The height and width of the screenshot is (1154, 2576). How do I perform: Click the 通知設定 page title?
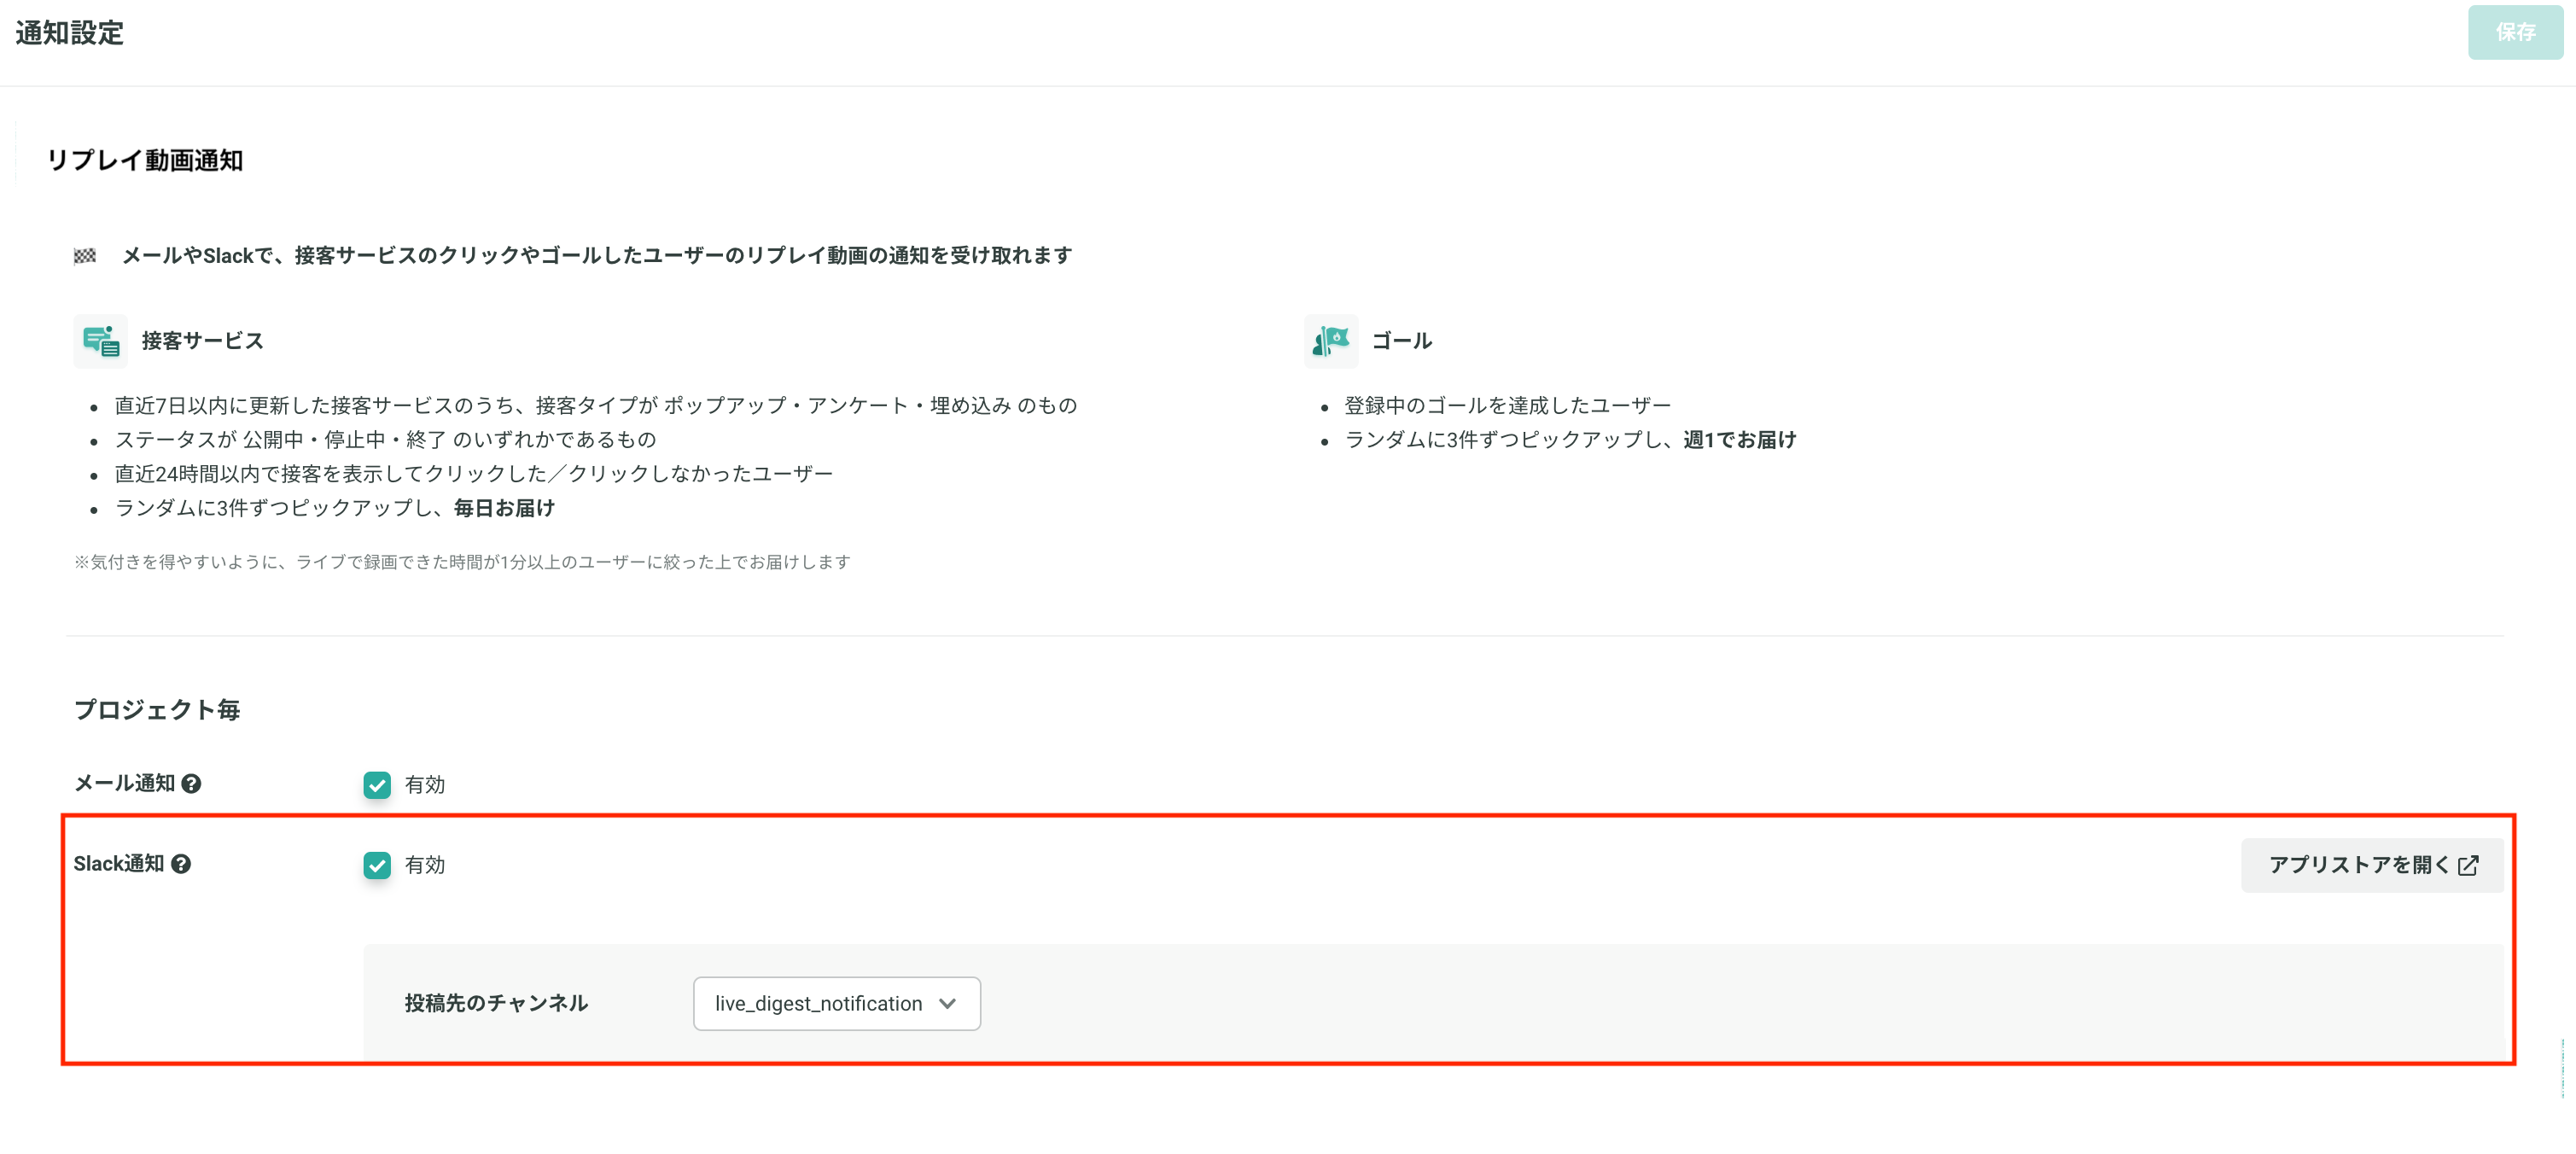(x=69, y=33)
